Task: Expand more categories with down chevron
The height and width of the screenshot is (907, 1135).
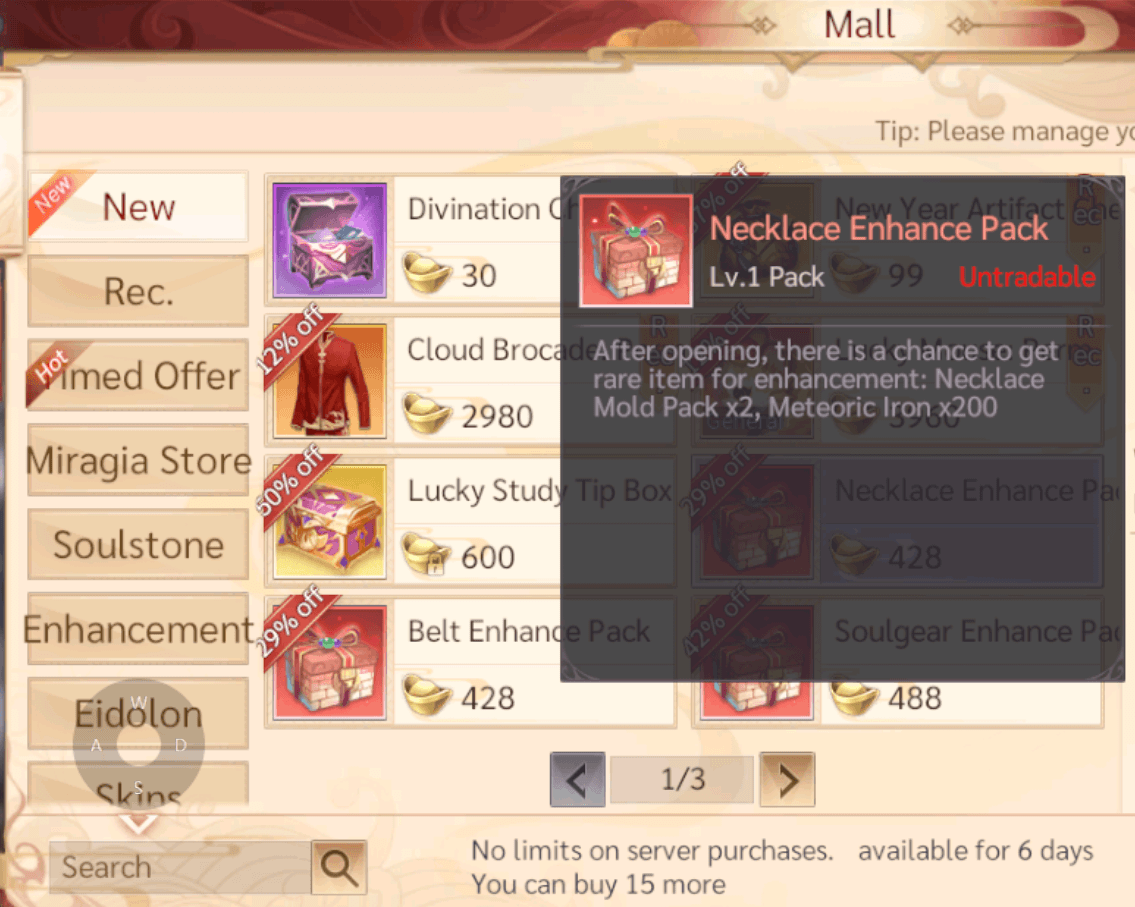Action: tap(138, 823)
